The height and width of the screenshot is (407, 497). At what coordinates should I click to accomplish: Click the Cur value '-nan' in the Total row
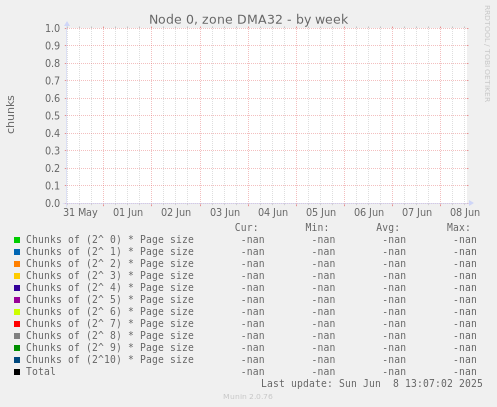(253, 372)
